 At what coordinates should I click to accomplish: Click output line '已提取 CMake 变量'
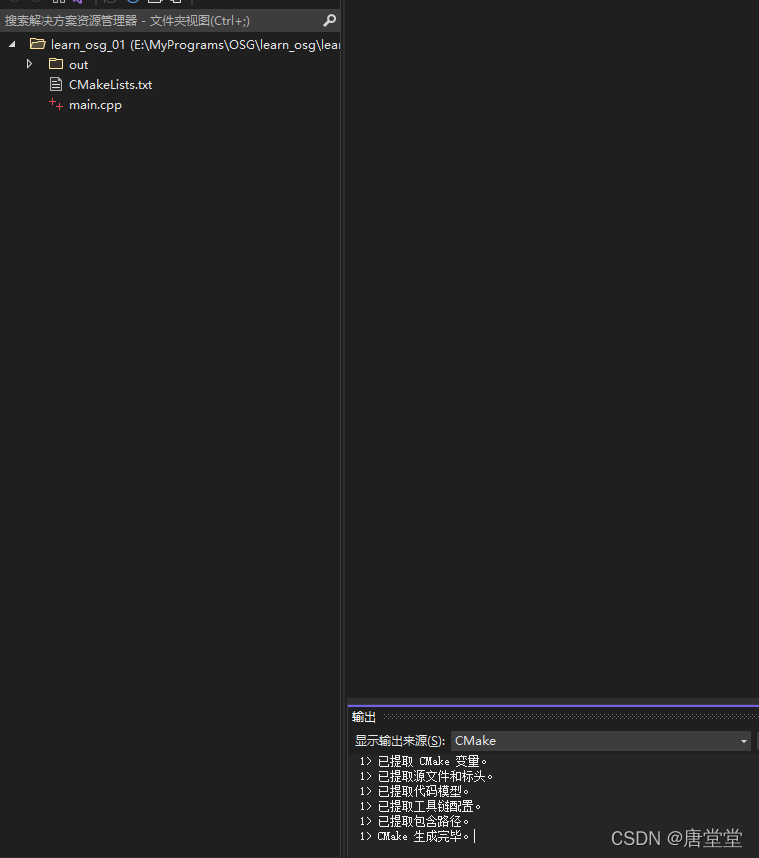pos(423,761)
